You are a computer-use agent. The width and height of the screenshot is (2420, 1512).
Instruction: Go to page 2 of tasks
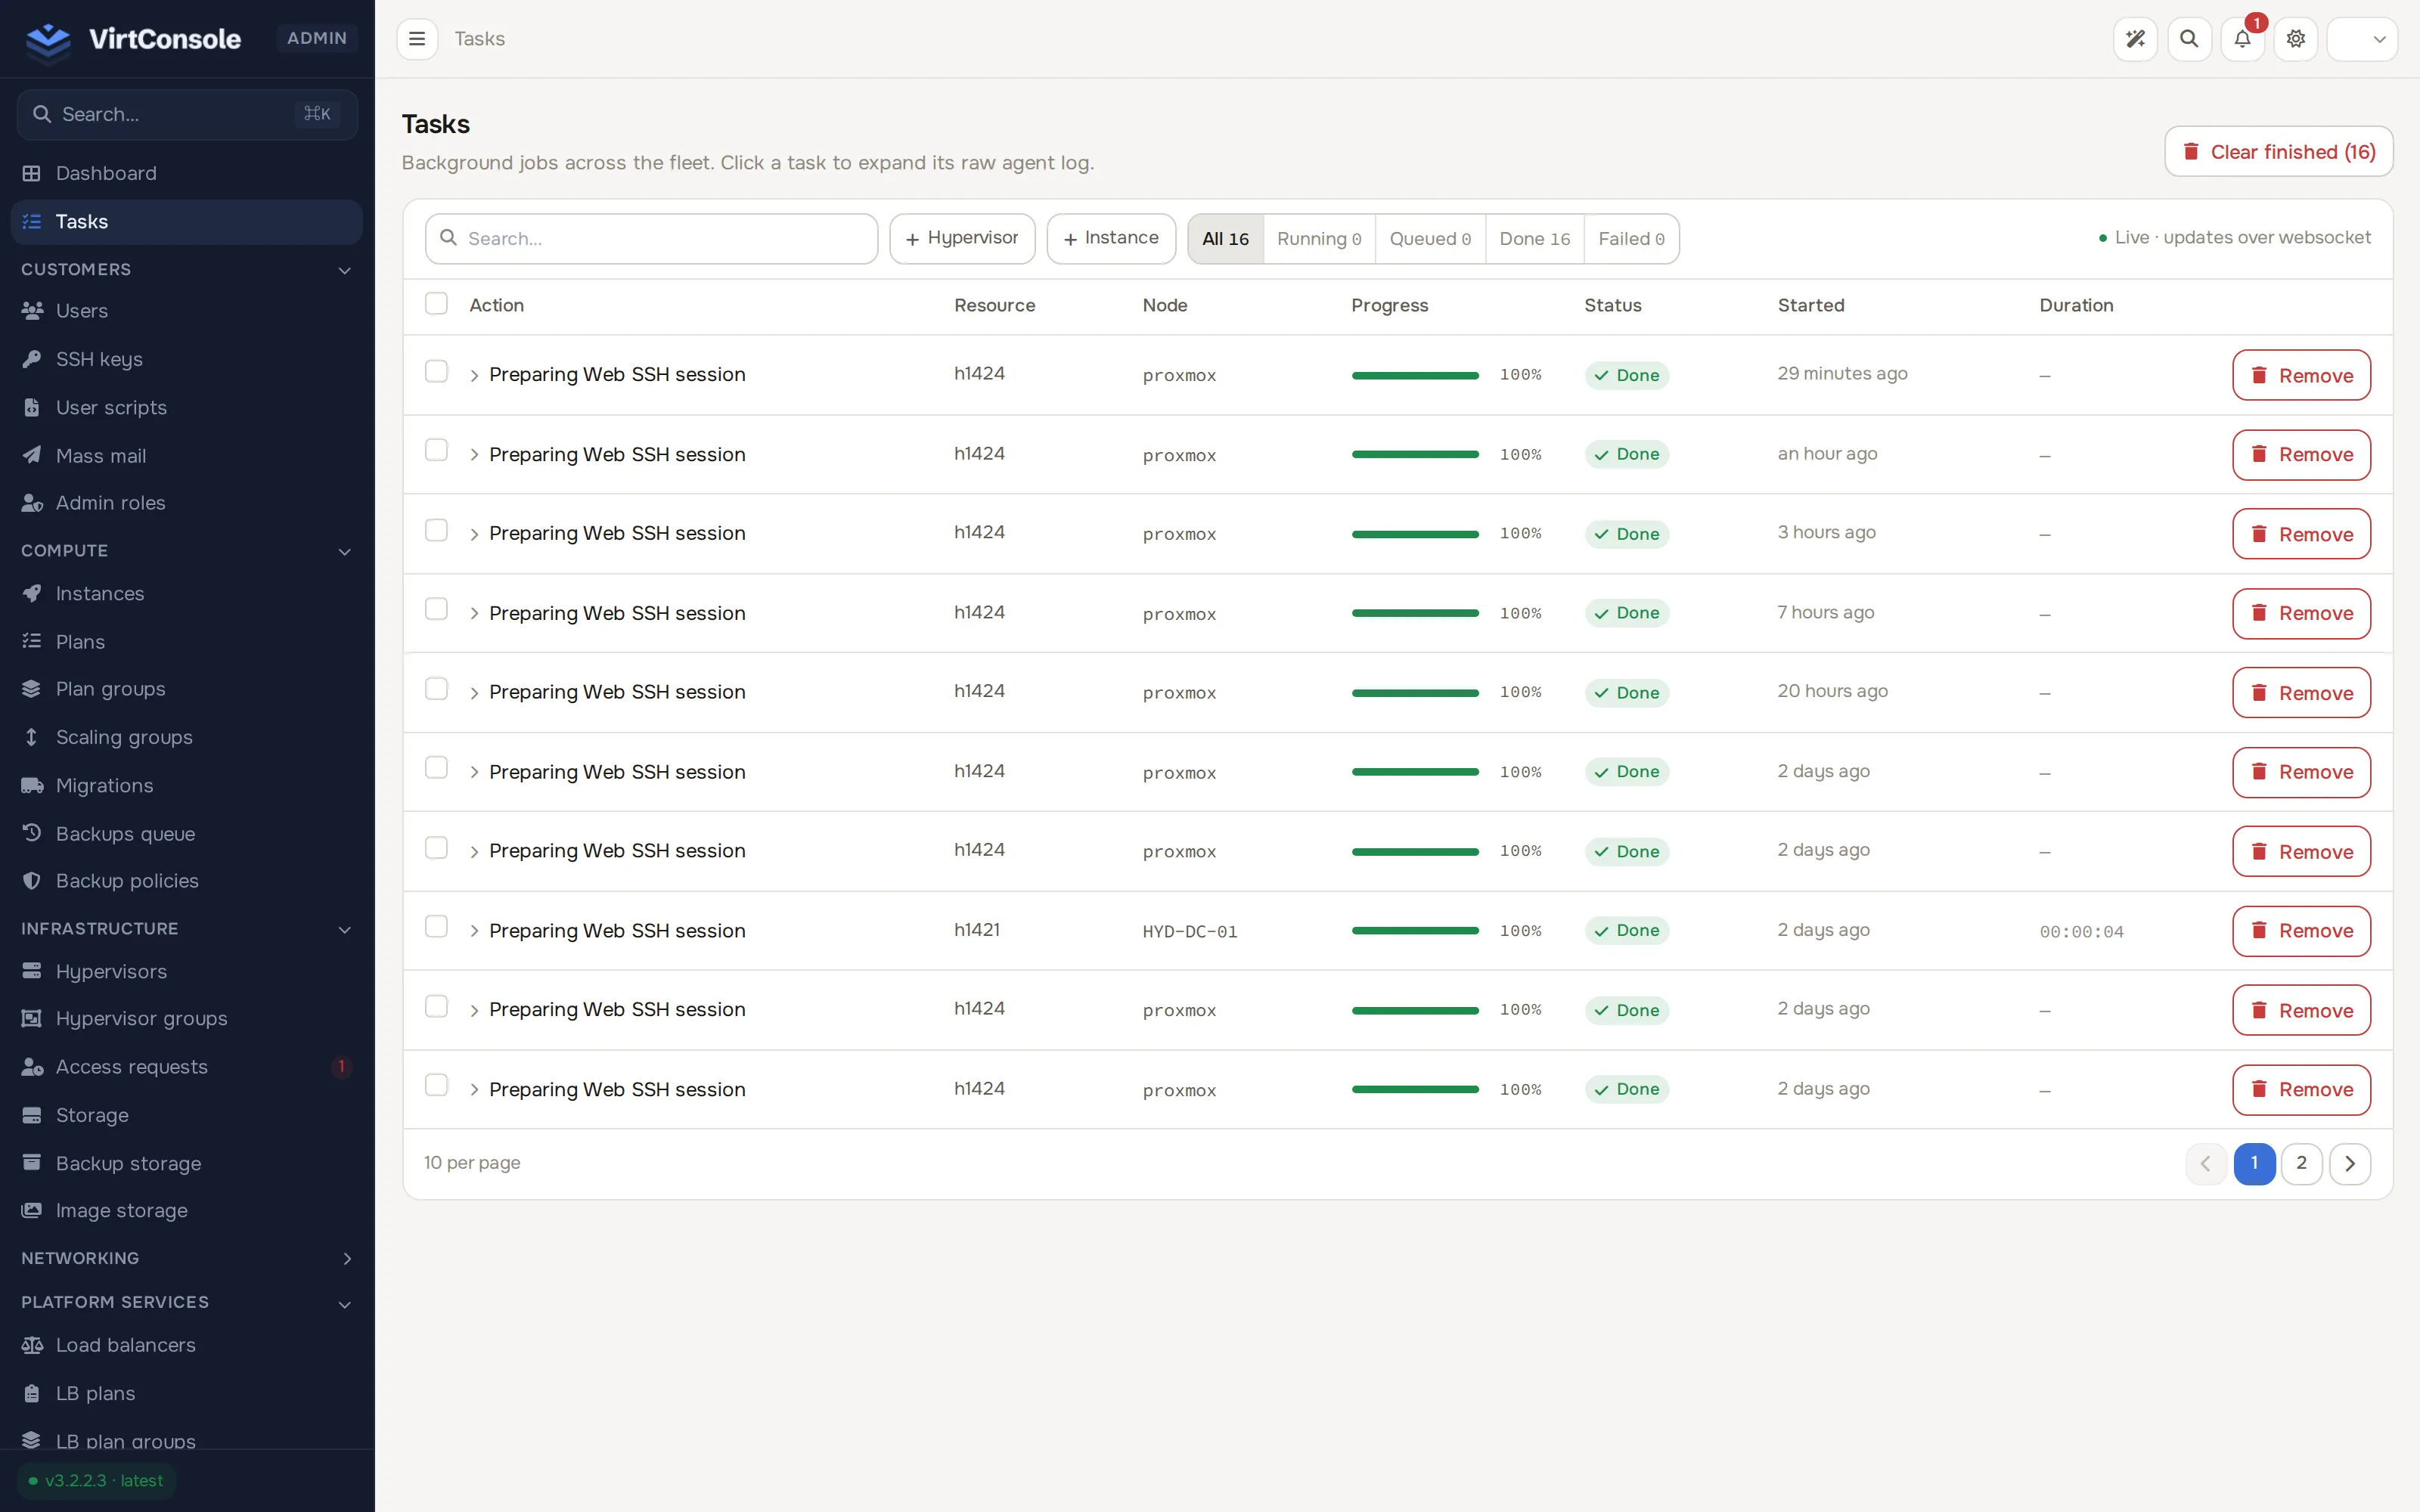pos(2301,1163)
